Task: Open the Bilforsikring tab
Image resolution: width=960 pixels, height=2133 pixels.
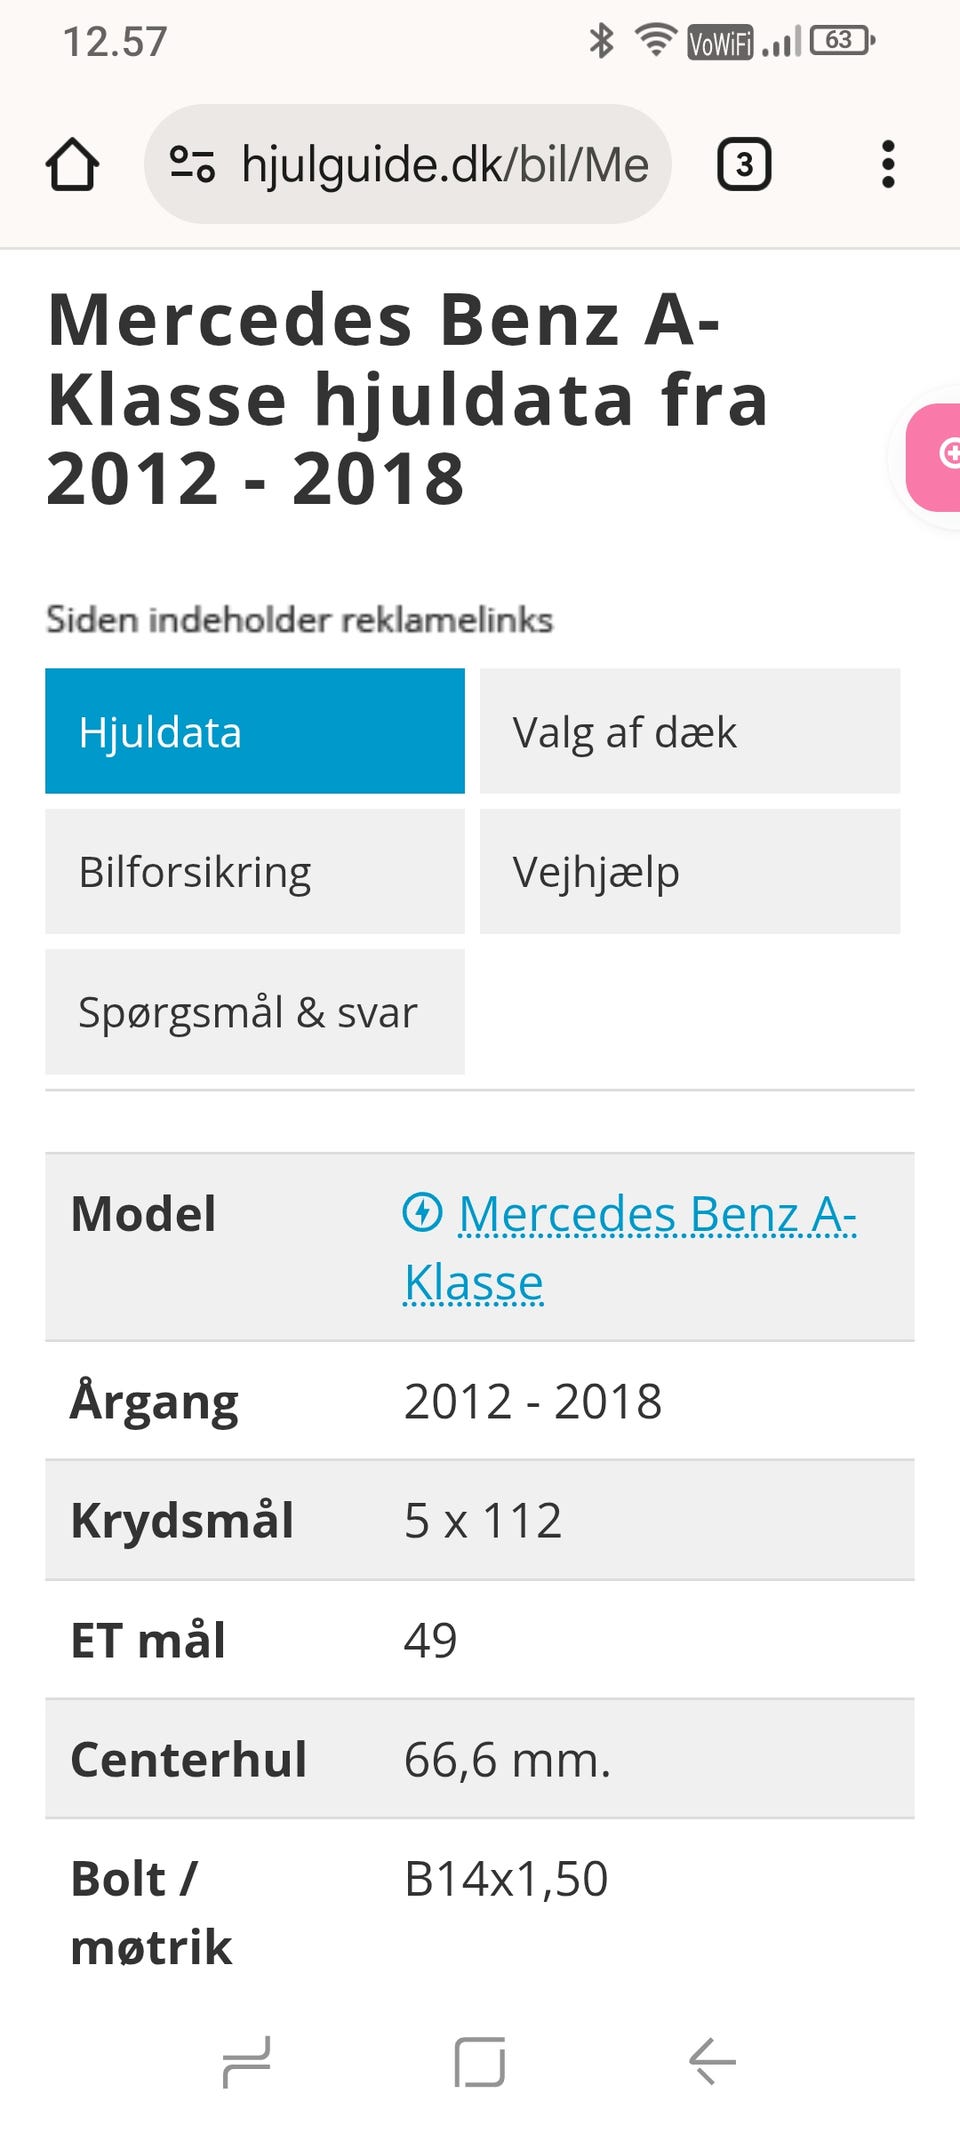Action: [255, 872]
